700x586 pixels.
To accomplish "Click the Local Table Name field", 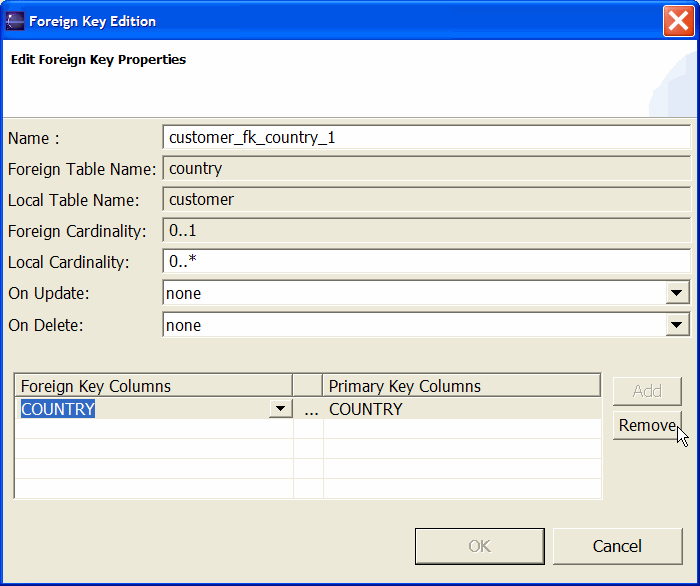I will coord(426,200).
